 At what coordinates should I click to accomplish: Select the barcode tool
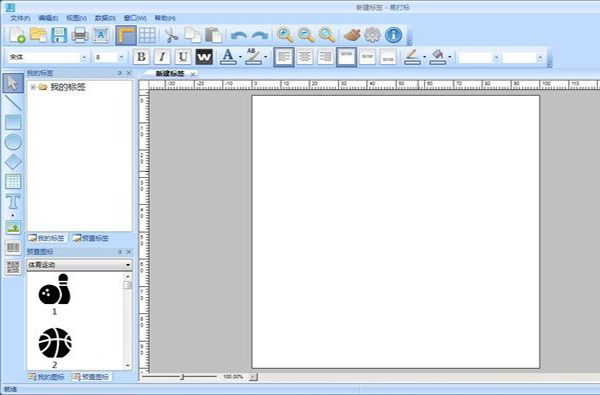(13, 247)
